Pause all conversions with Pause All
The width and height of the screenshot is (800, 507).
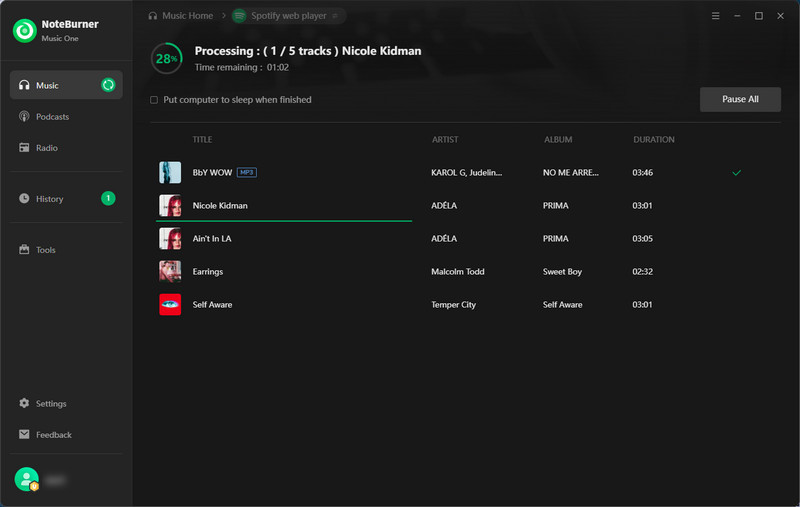tap(740, 99)
